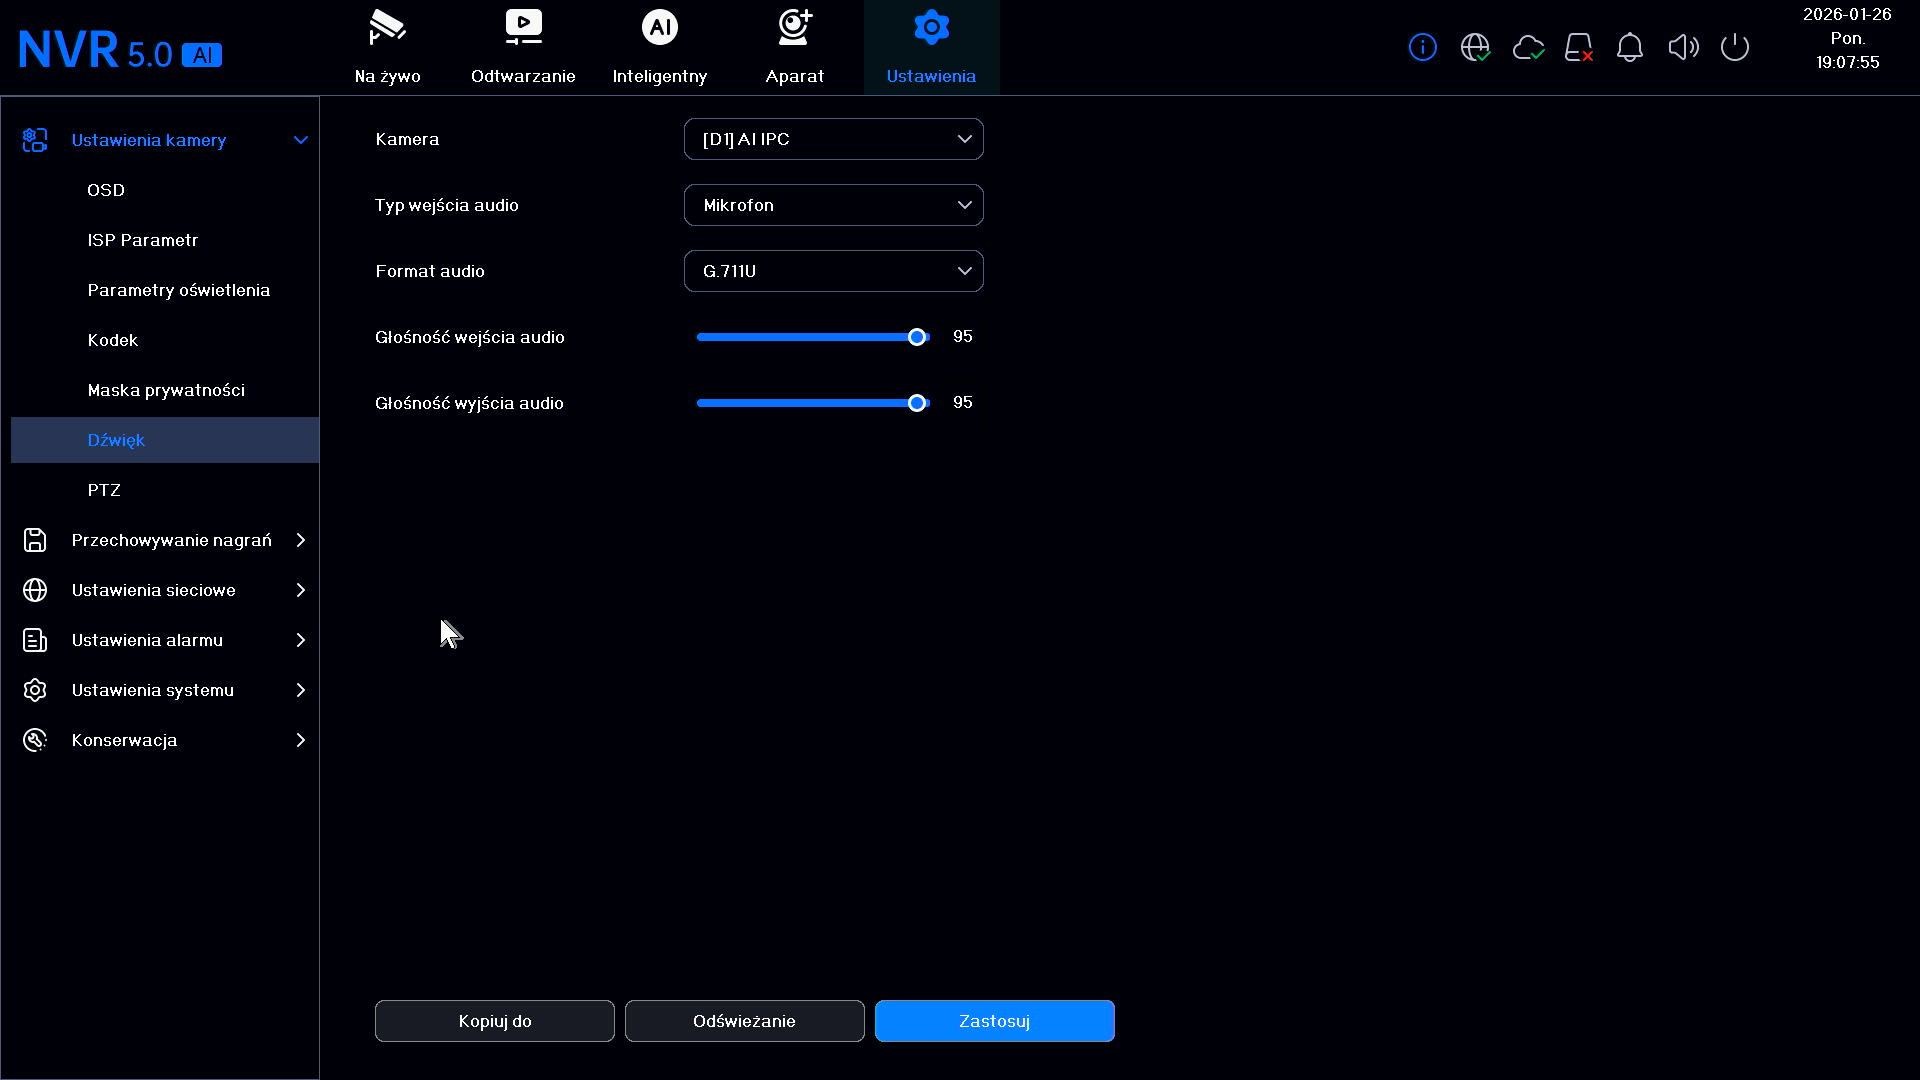This screenshot has width=1920, height=1080.
Task: Collapse the Ustawienia kamery section chevron
Action: pyautogui.click(x=300, y=140)
